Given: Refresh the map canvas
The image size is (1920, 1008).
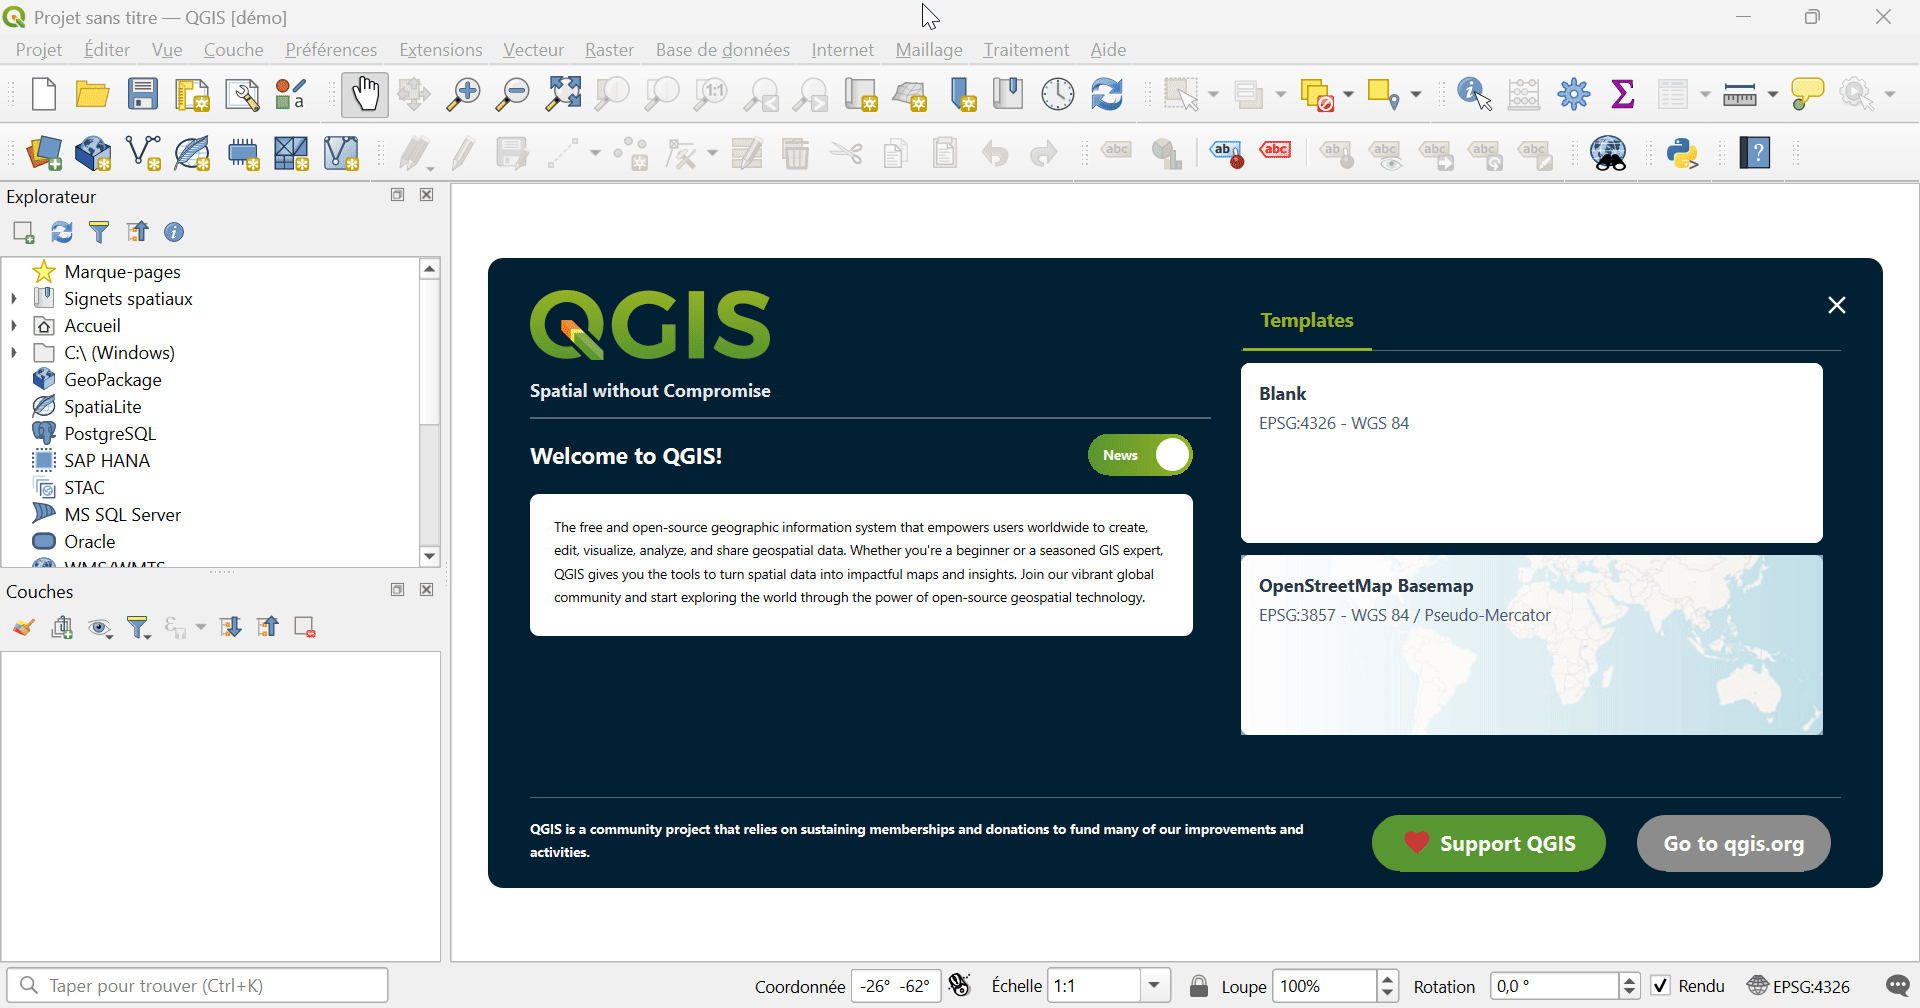Looking at the screenshot, I should click(1107, 94).
